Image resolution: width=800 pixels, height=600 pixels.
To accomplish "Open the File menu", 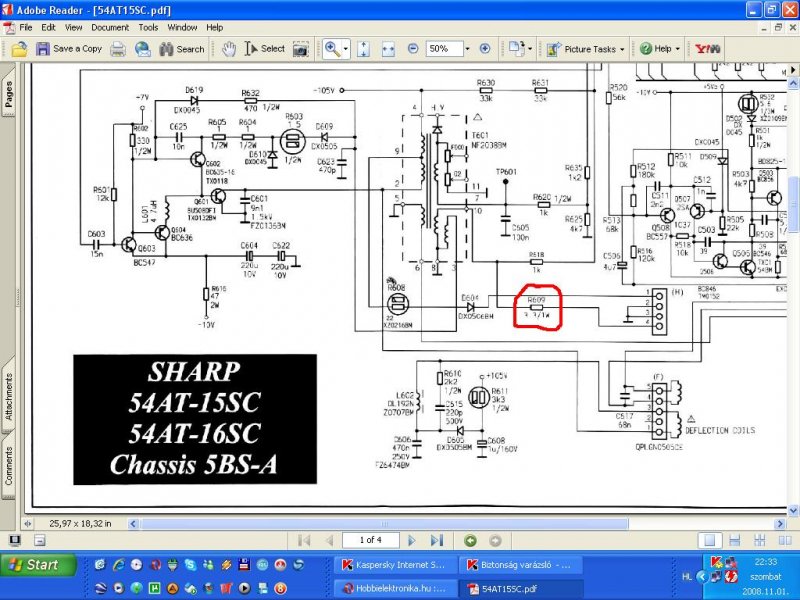I will click(26, 28).
